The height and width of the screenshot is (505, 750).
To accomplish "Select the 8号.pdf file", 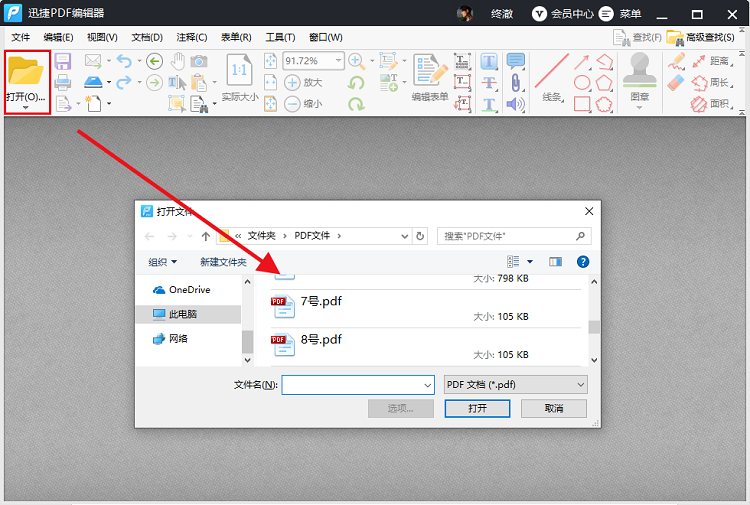I will coord(426,347).
